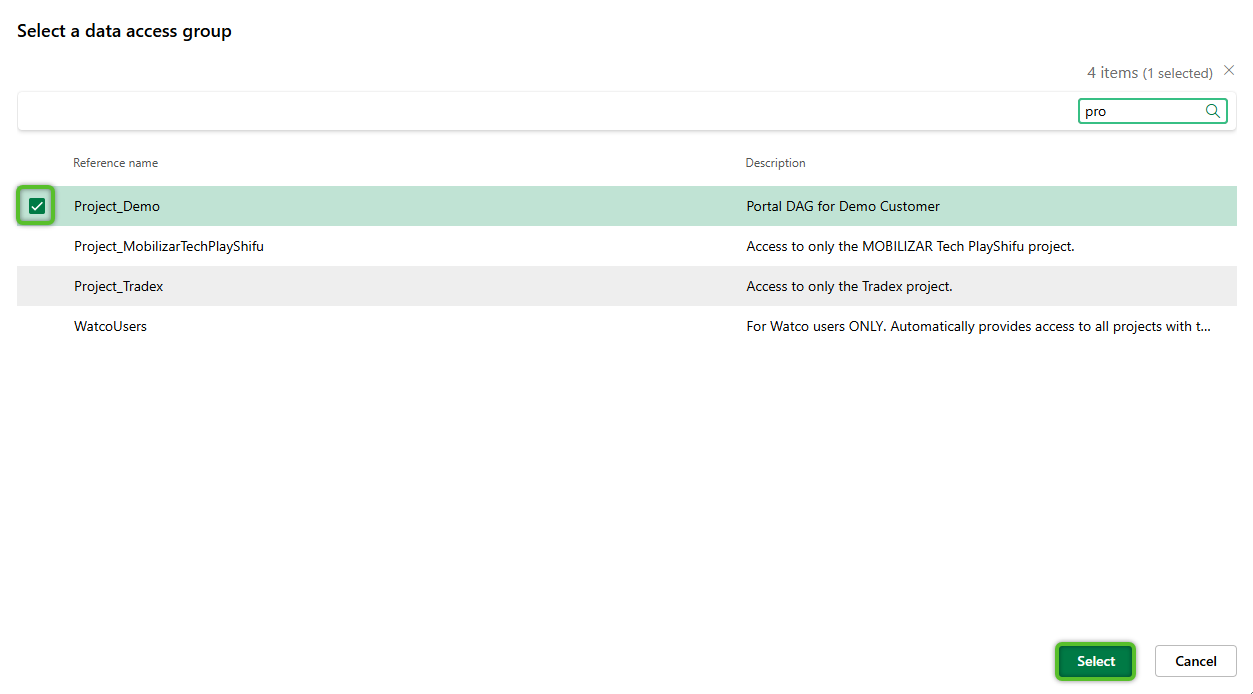Click the Cancel button

pos(1195,661)
